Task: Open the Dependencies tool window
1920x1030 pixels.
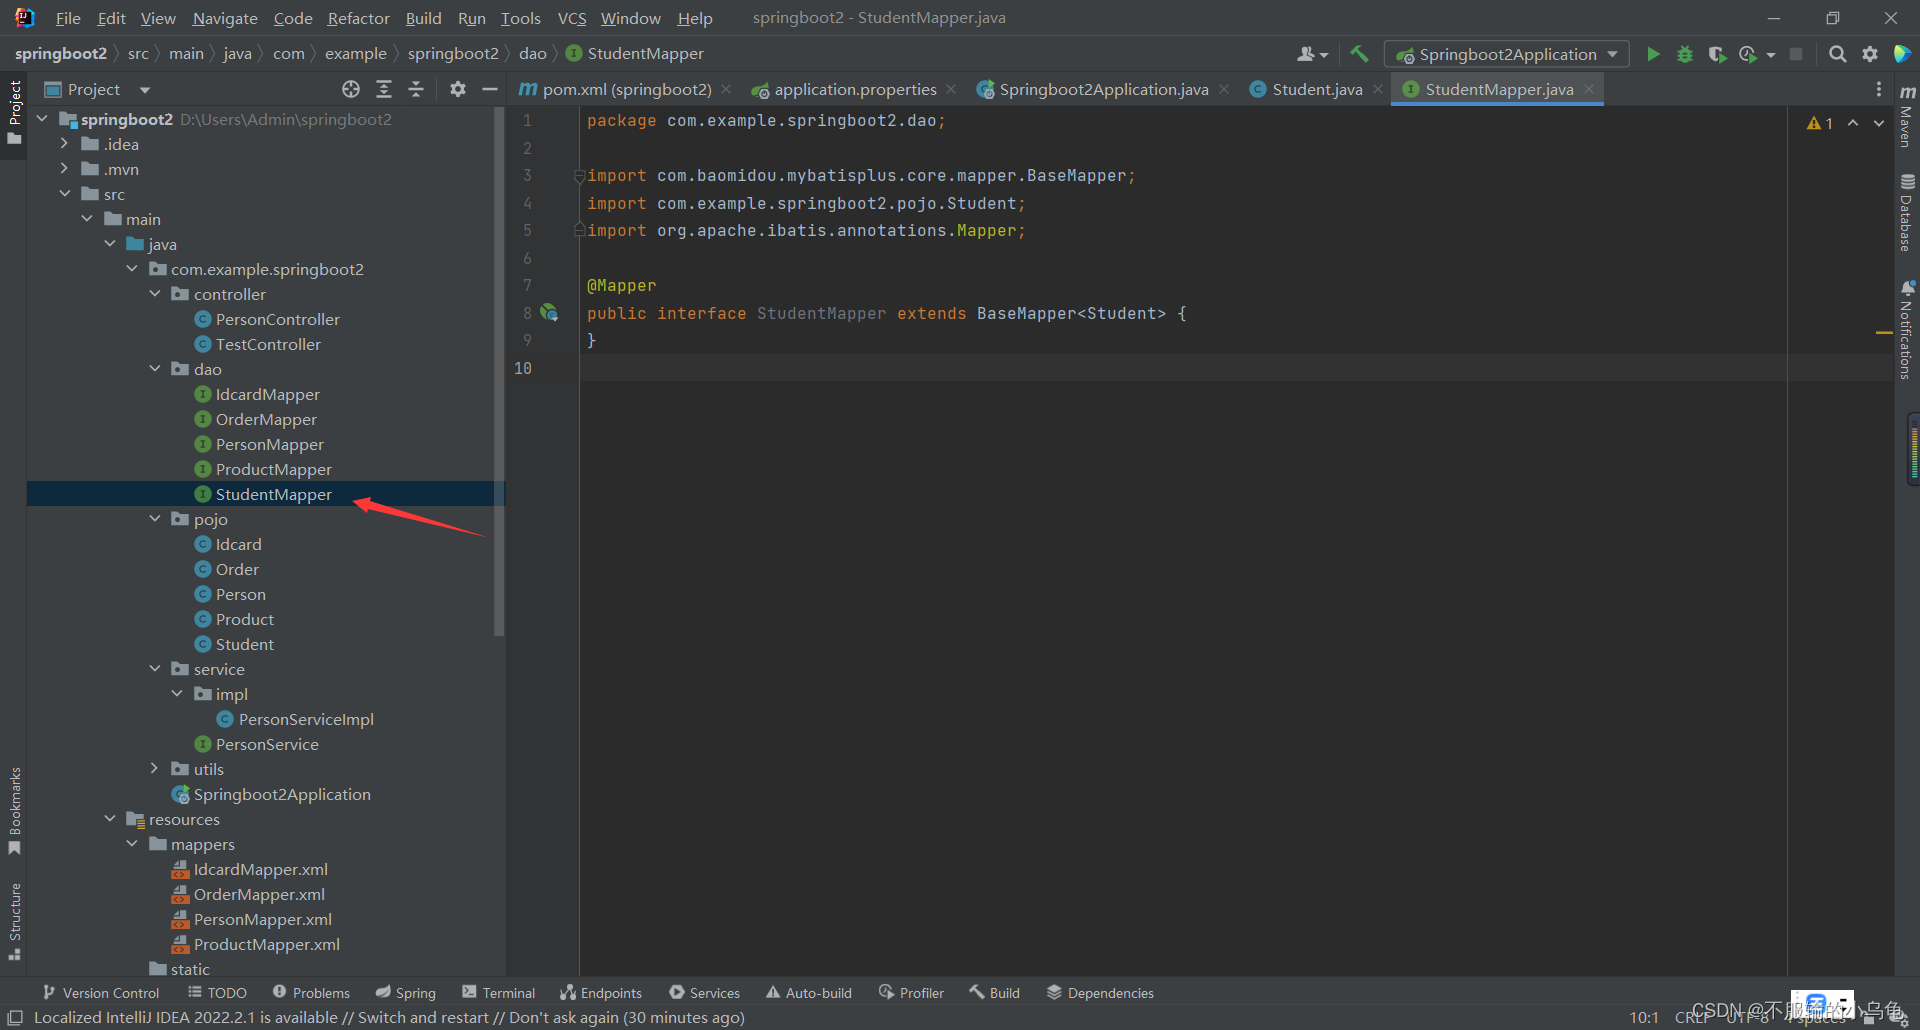Action: tap(1100, 993)
